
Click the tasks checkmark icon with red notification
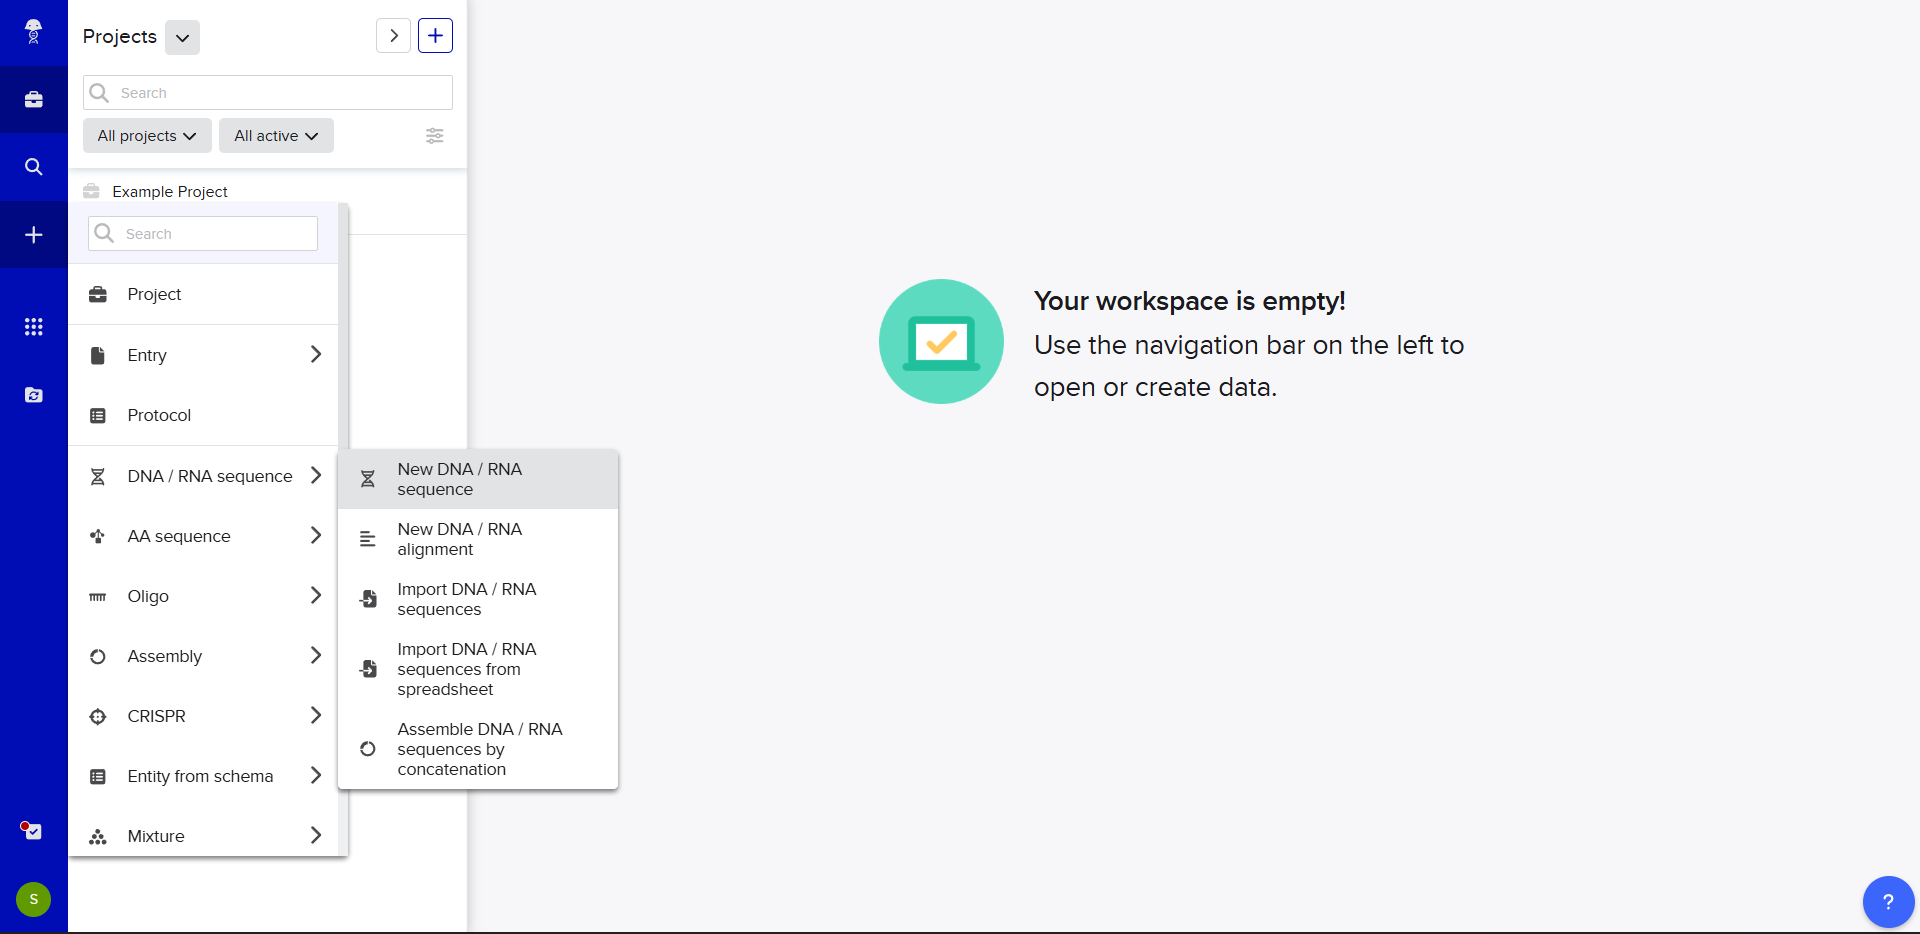coord(33,831)
